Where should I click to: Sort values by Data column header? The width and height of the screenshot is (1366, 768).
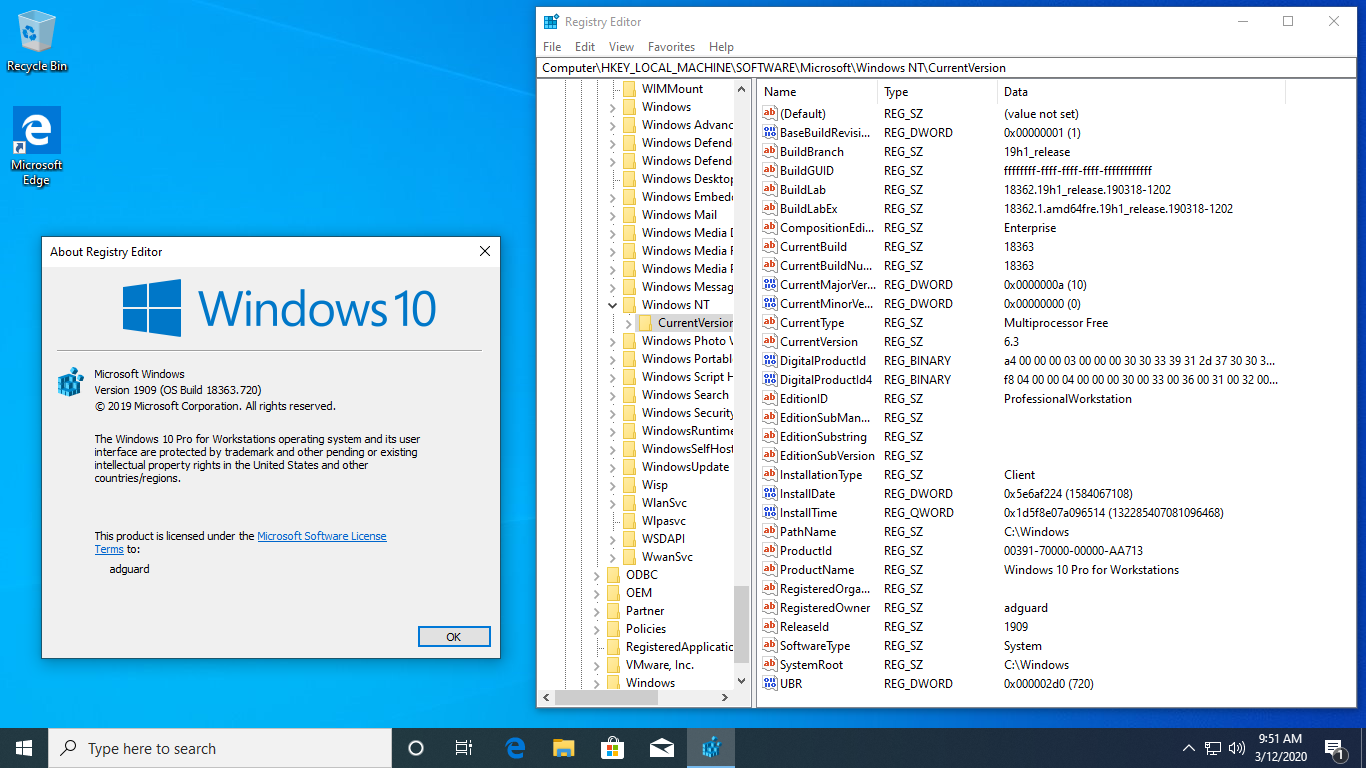click(x=1141, y=91)
